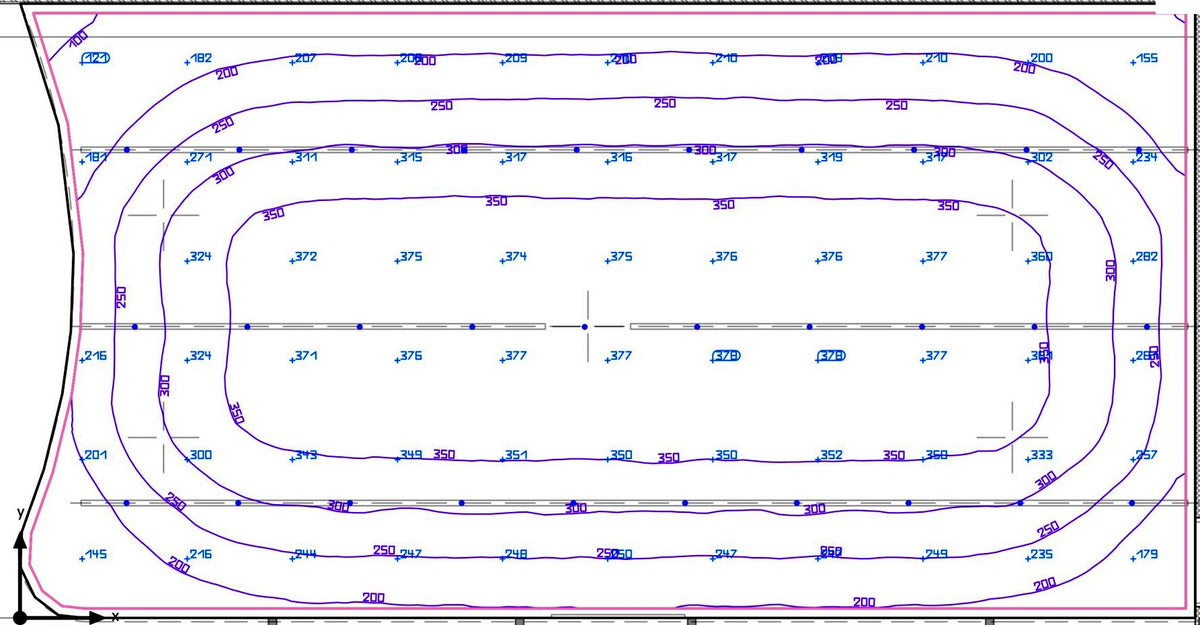The width and height of the screenshot is (1200, 625).
Task: Click the point value 371
Action: 306,356
